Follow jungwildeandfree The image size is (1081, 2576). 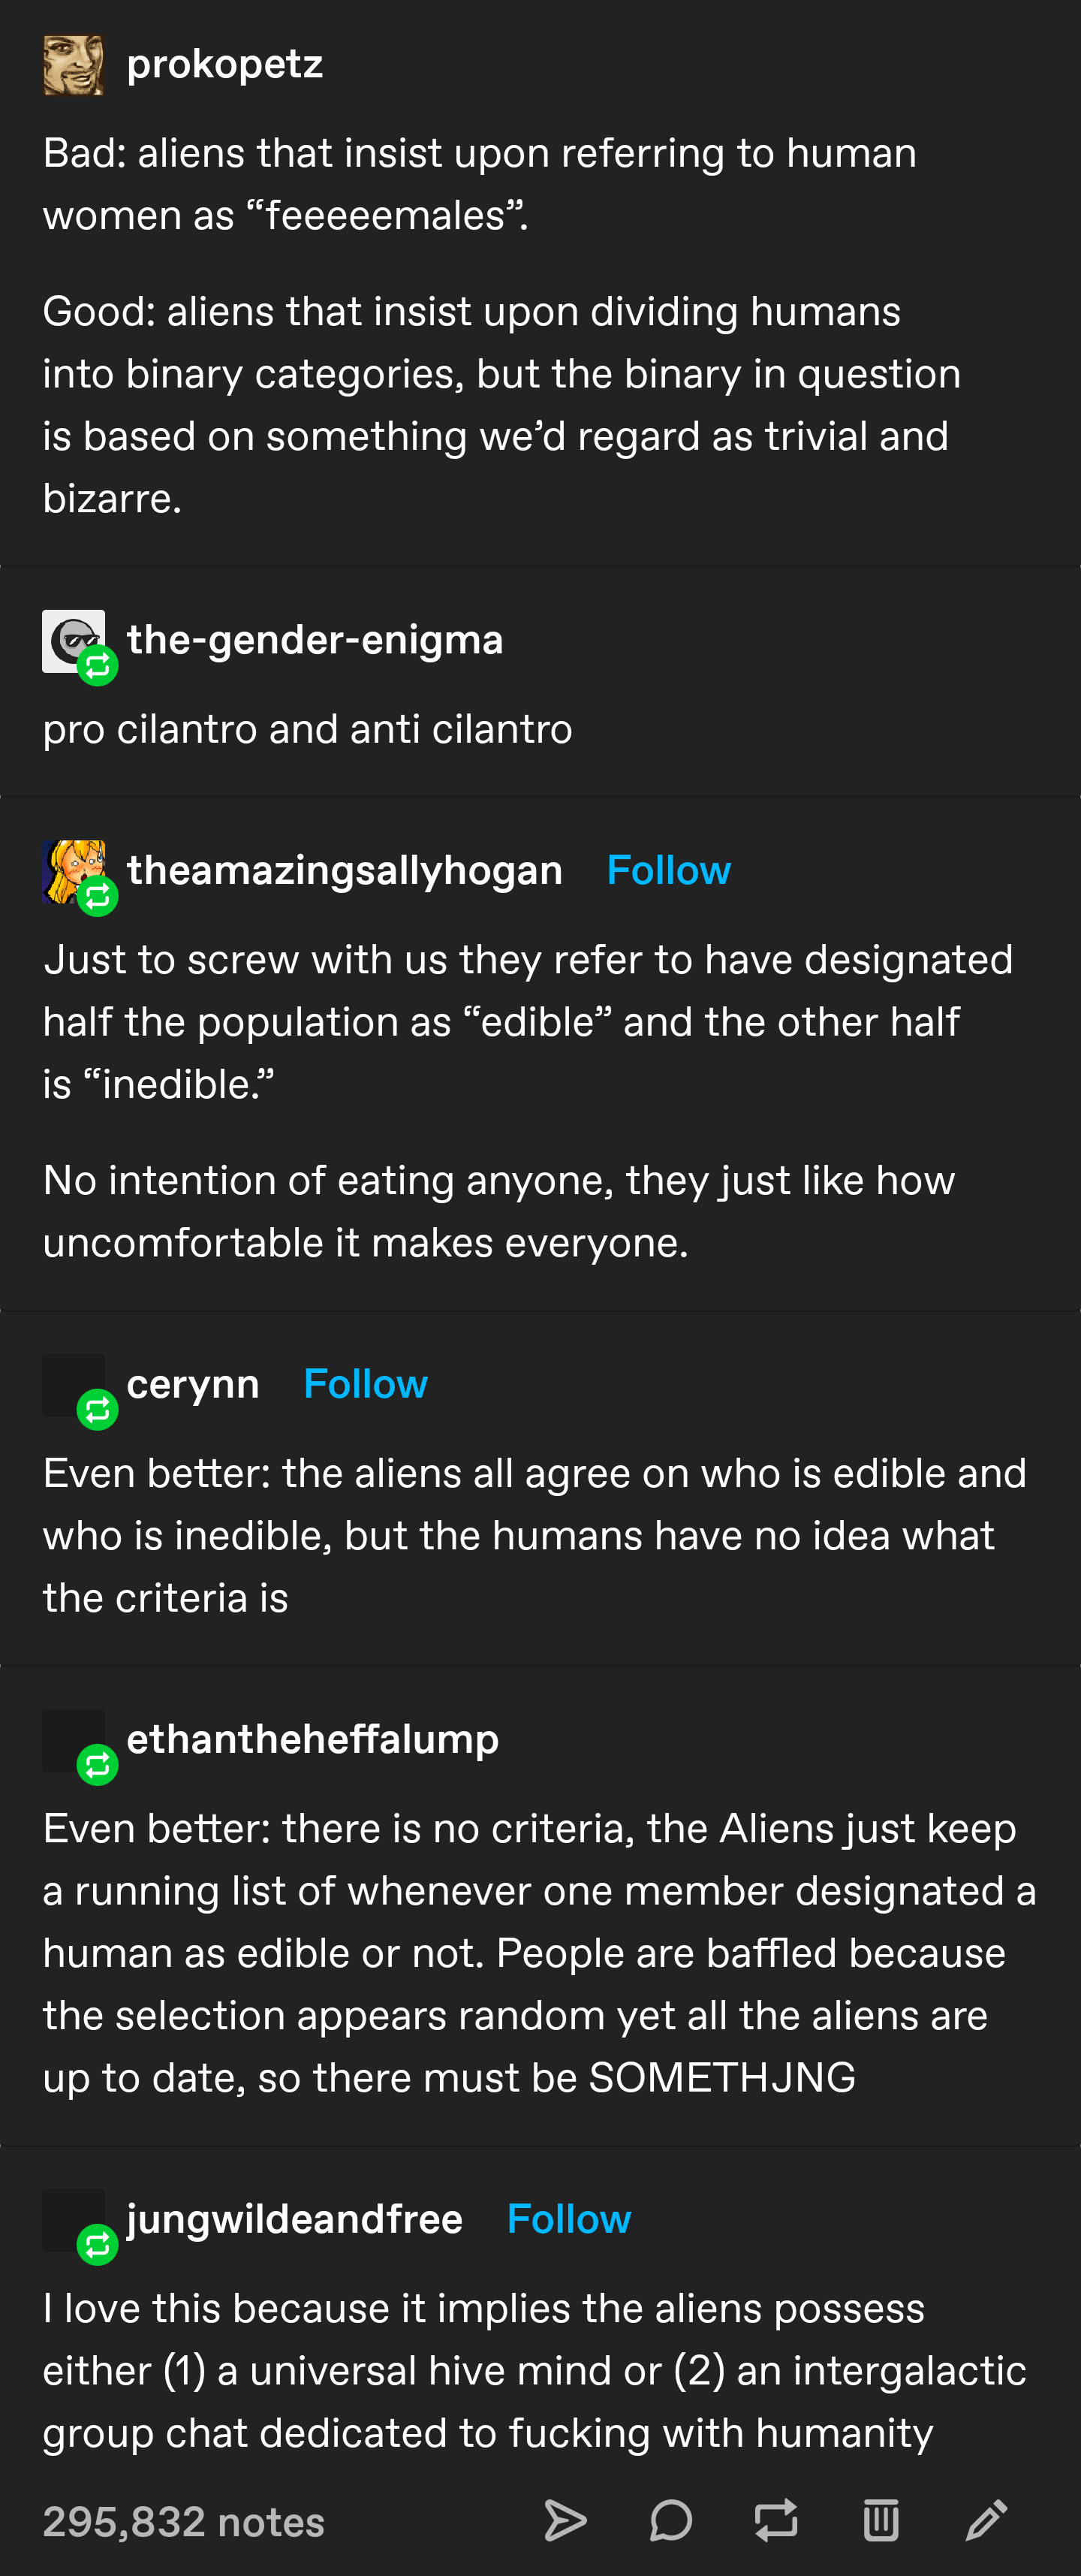tap(568, 2218)
